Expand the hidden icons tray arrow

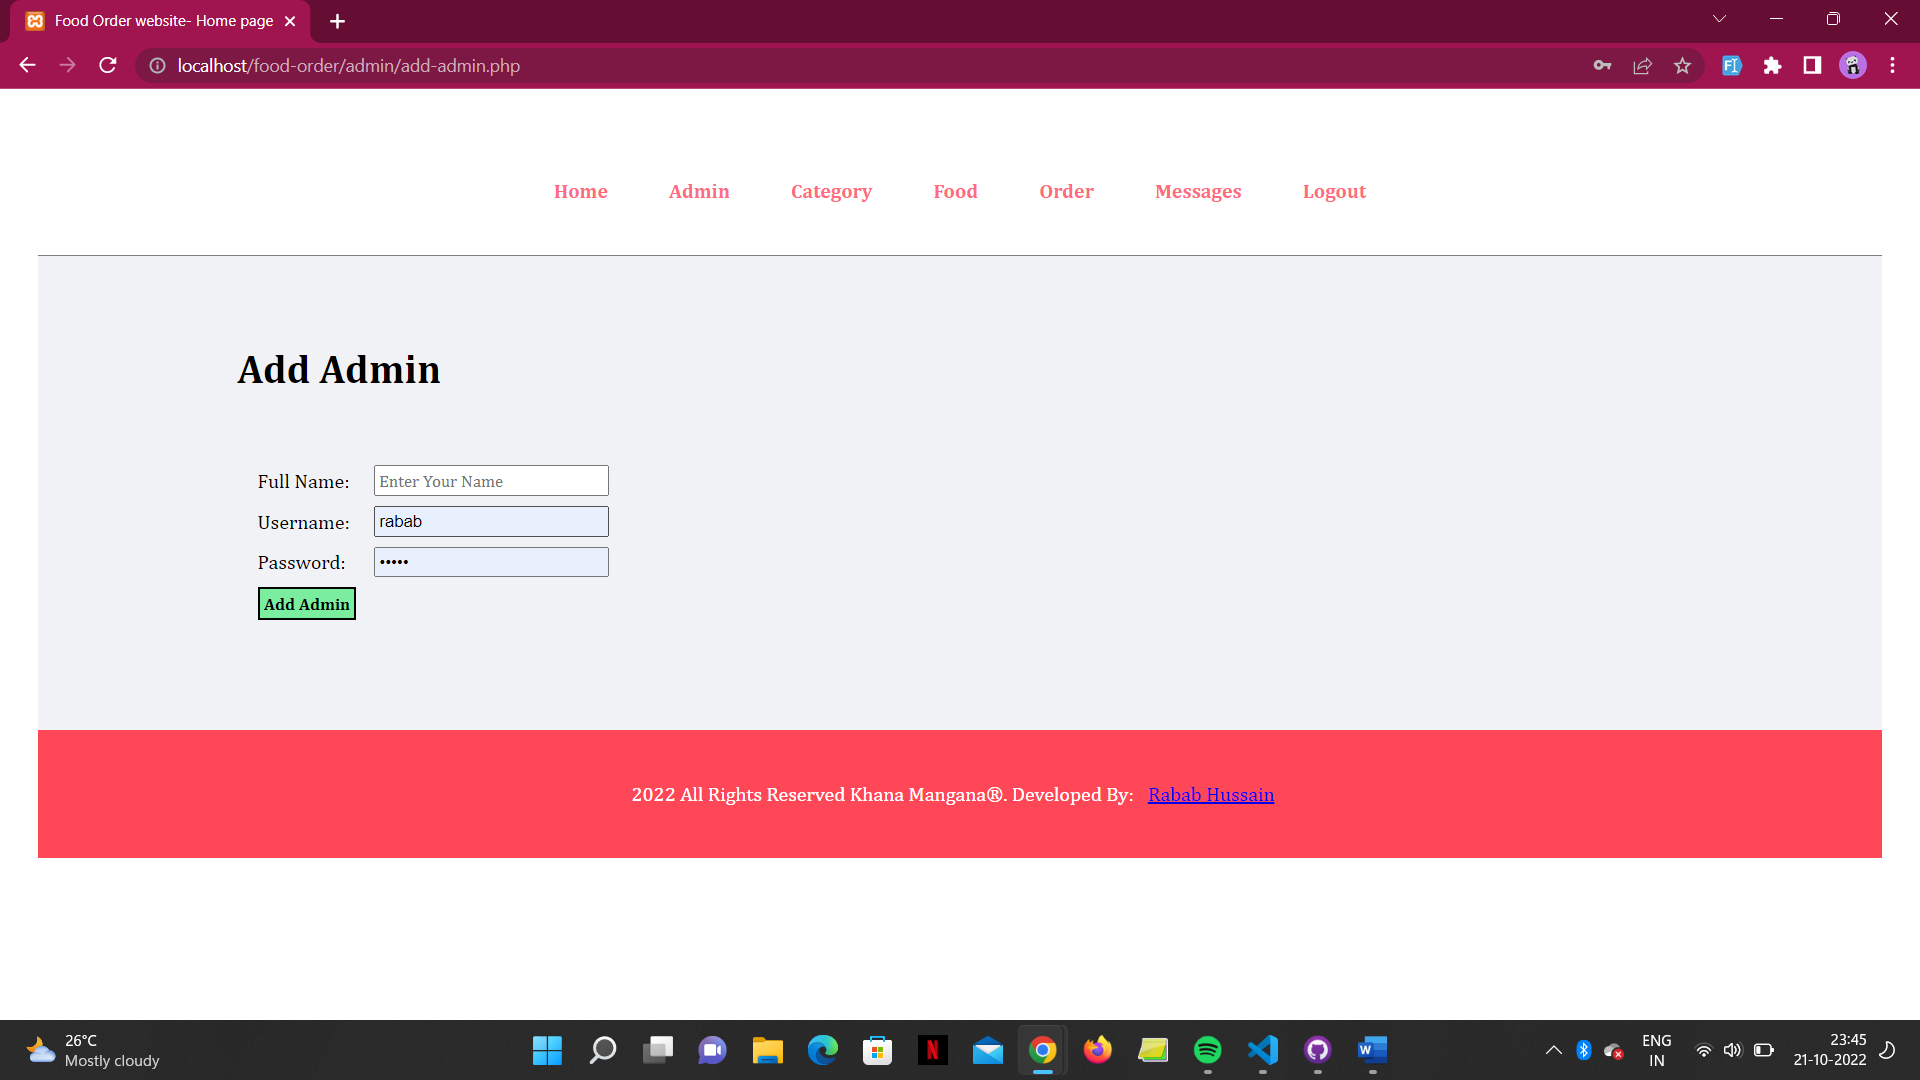(1554, 1051)
